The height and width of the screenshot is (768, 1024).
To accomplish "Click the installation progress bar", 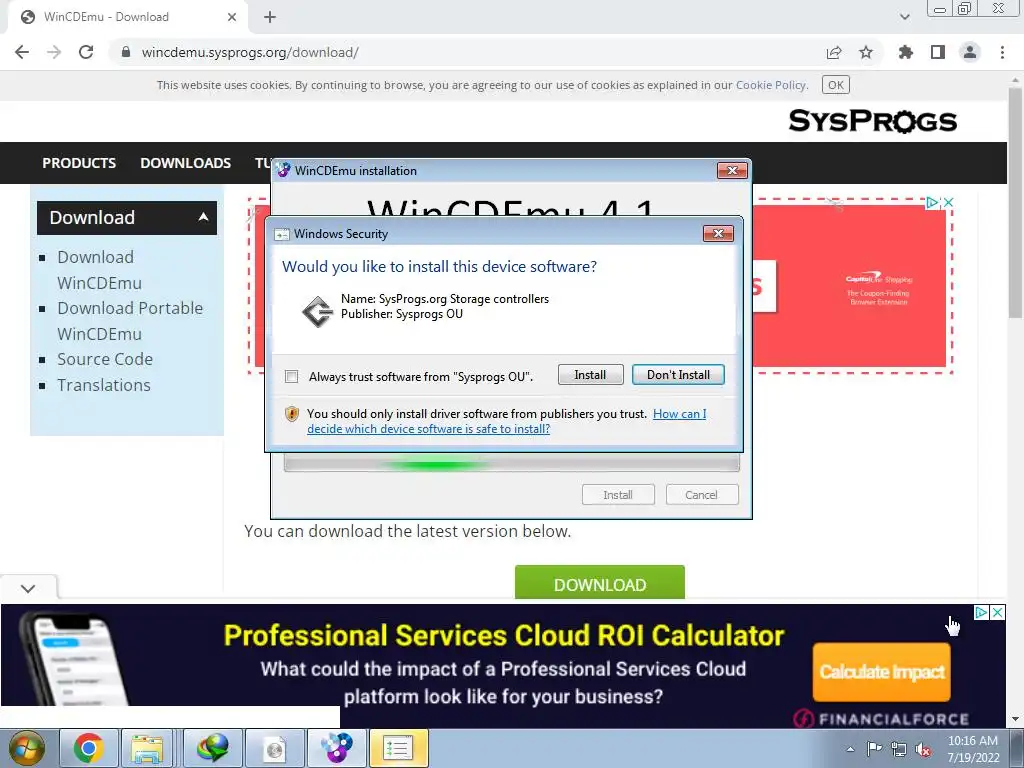I will point(512,464).
